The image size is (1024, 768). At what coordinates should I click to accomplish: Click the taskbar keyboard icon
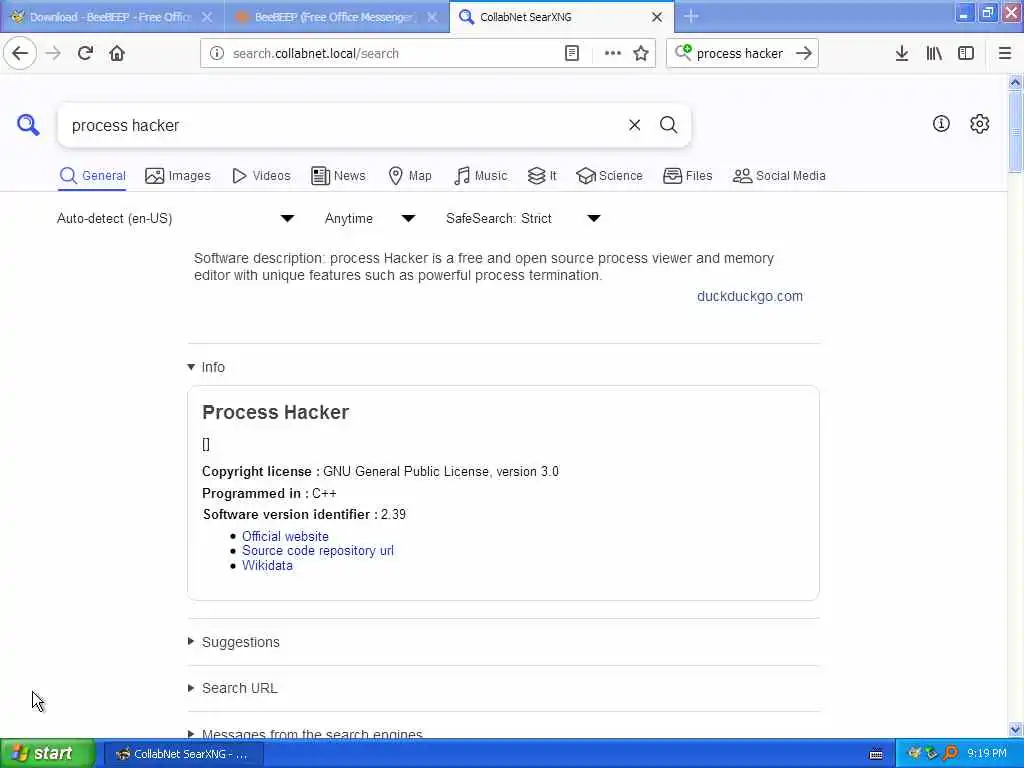(x=876, y=754)
